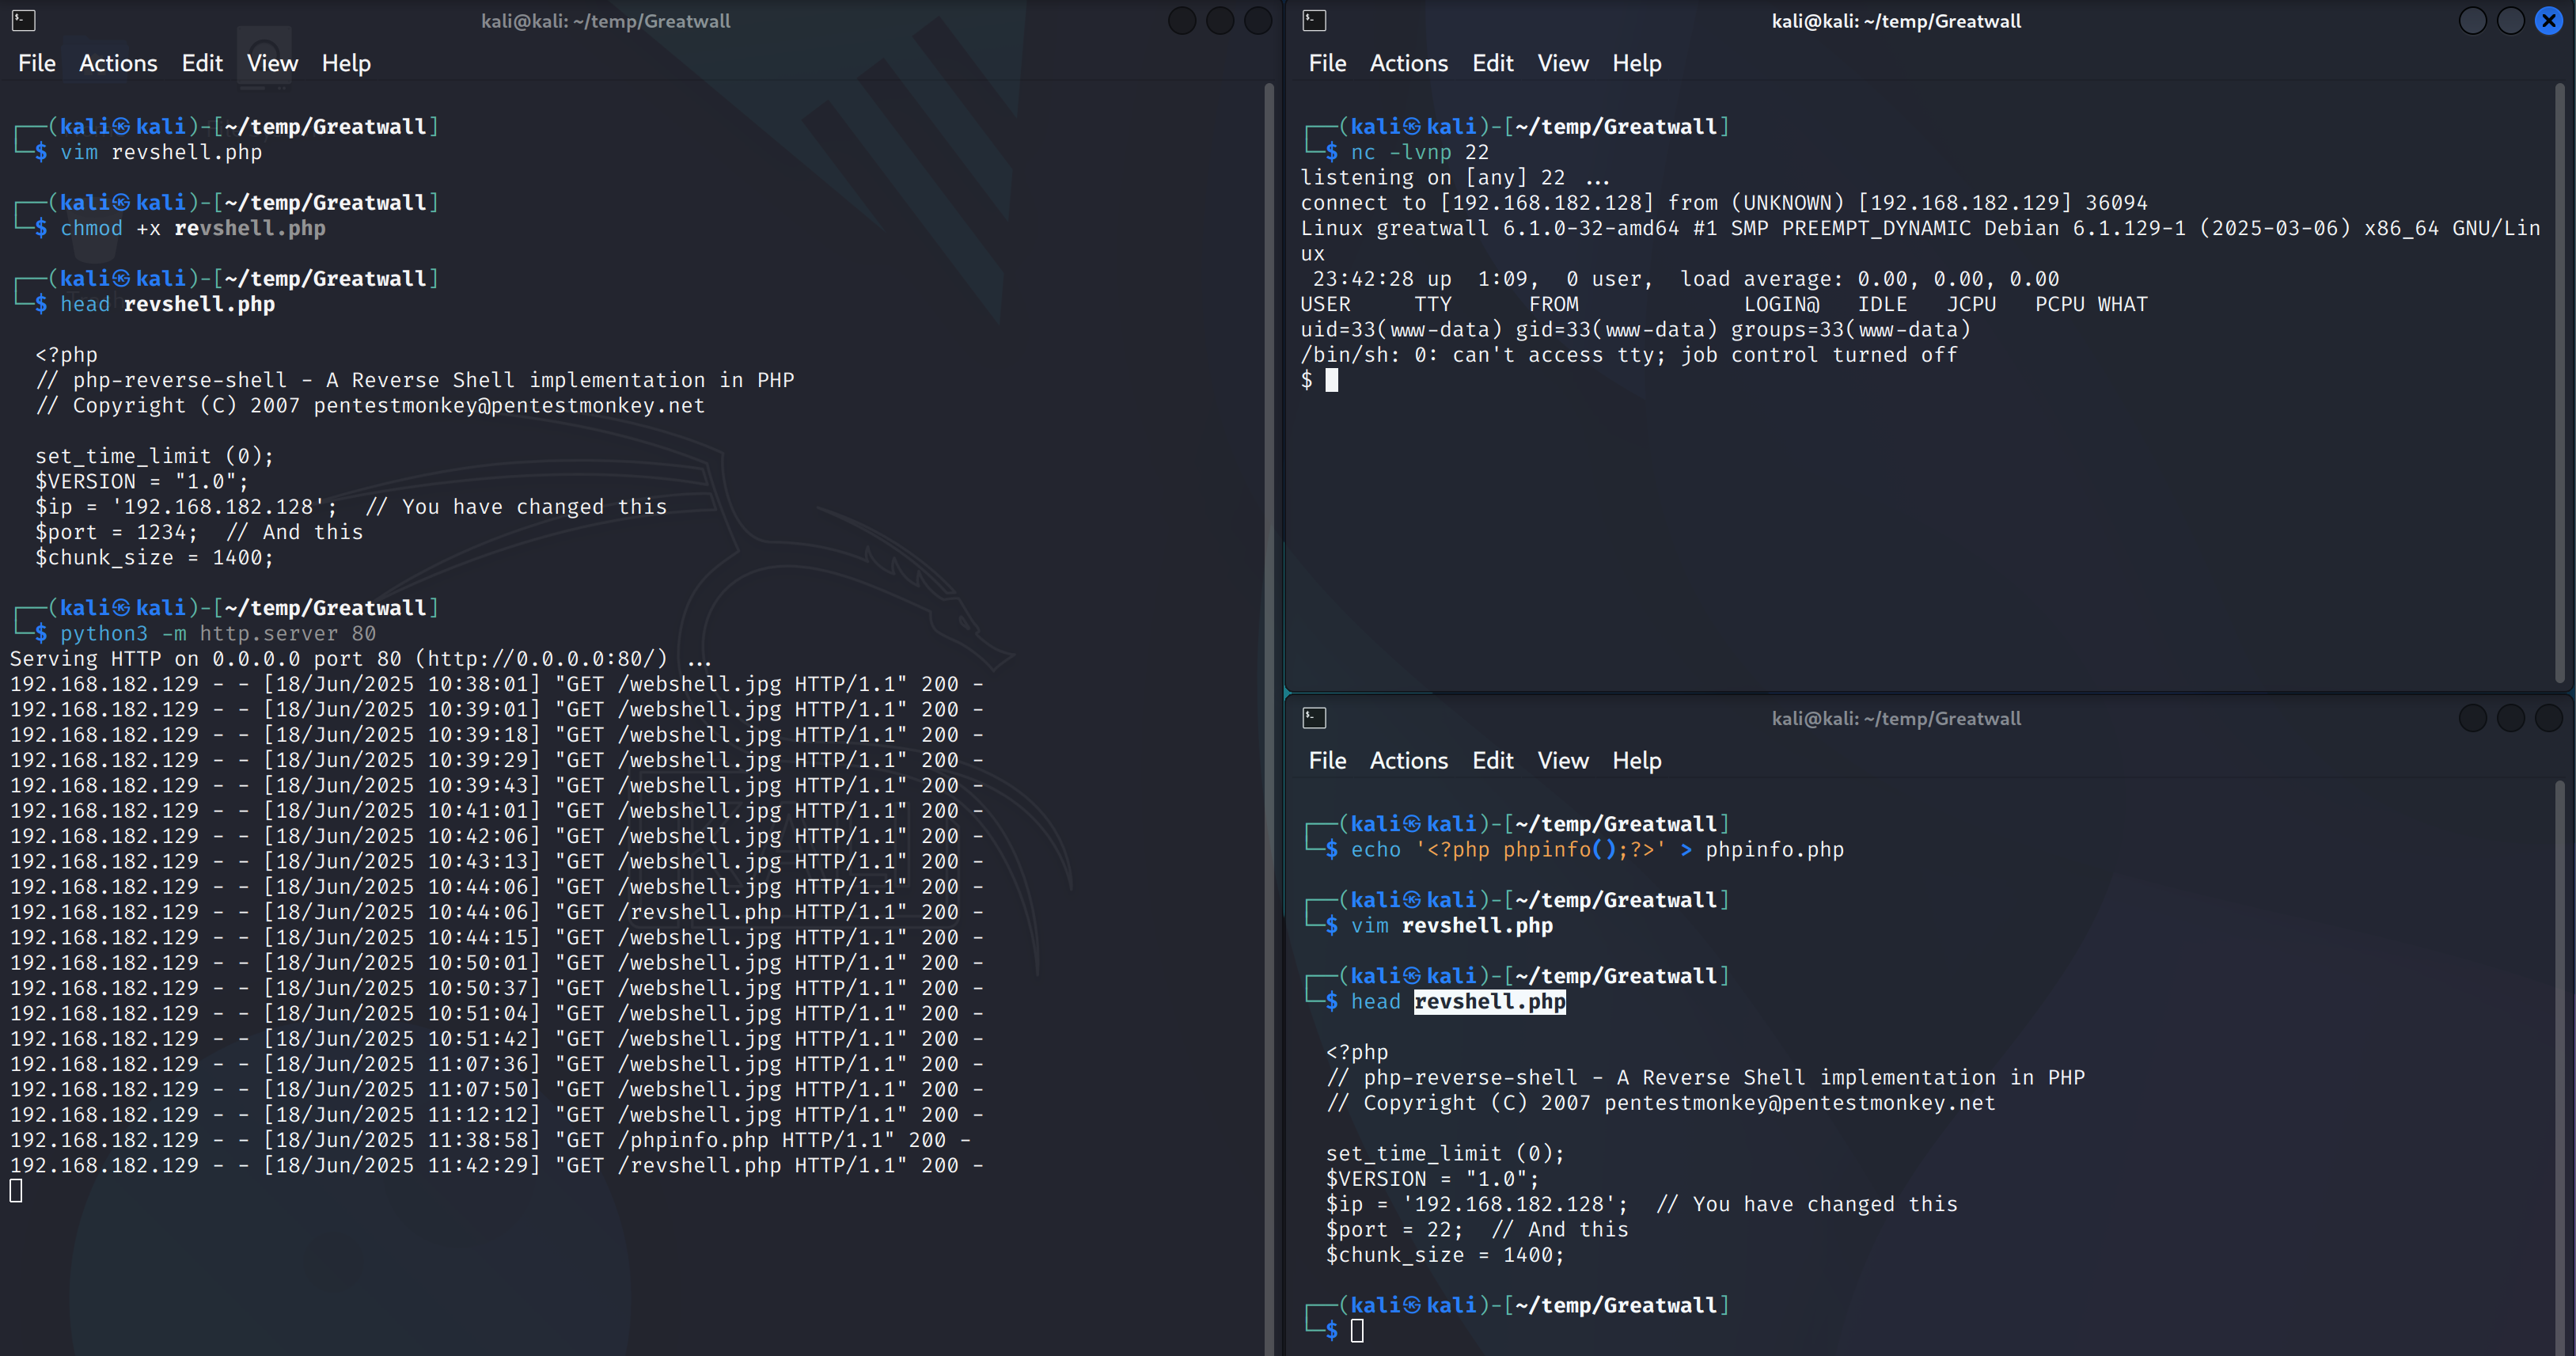Open Help menu in top-right terminal window
This screenshot has width=2576, height=1356.
click(1636, 63)
